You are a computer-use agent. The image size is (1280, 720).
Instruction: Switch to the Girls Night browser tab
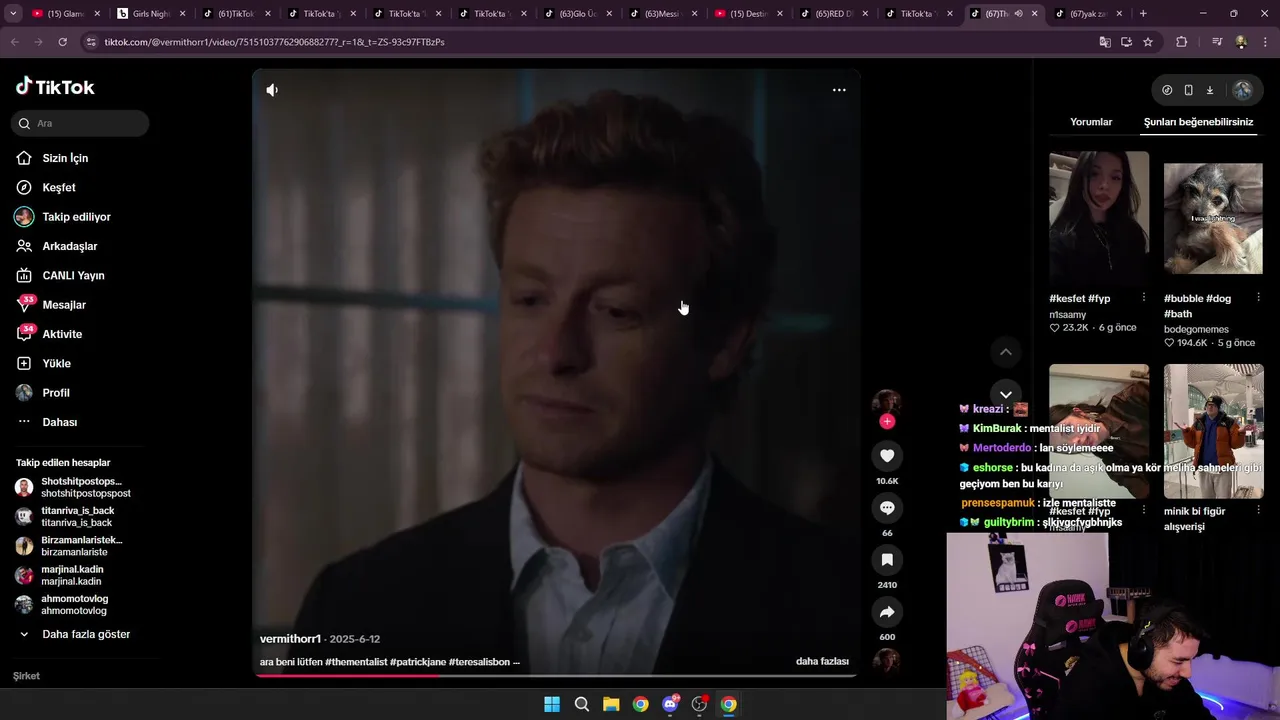[150, 14]
